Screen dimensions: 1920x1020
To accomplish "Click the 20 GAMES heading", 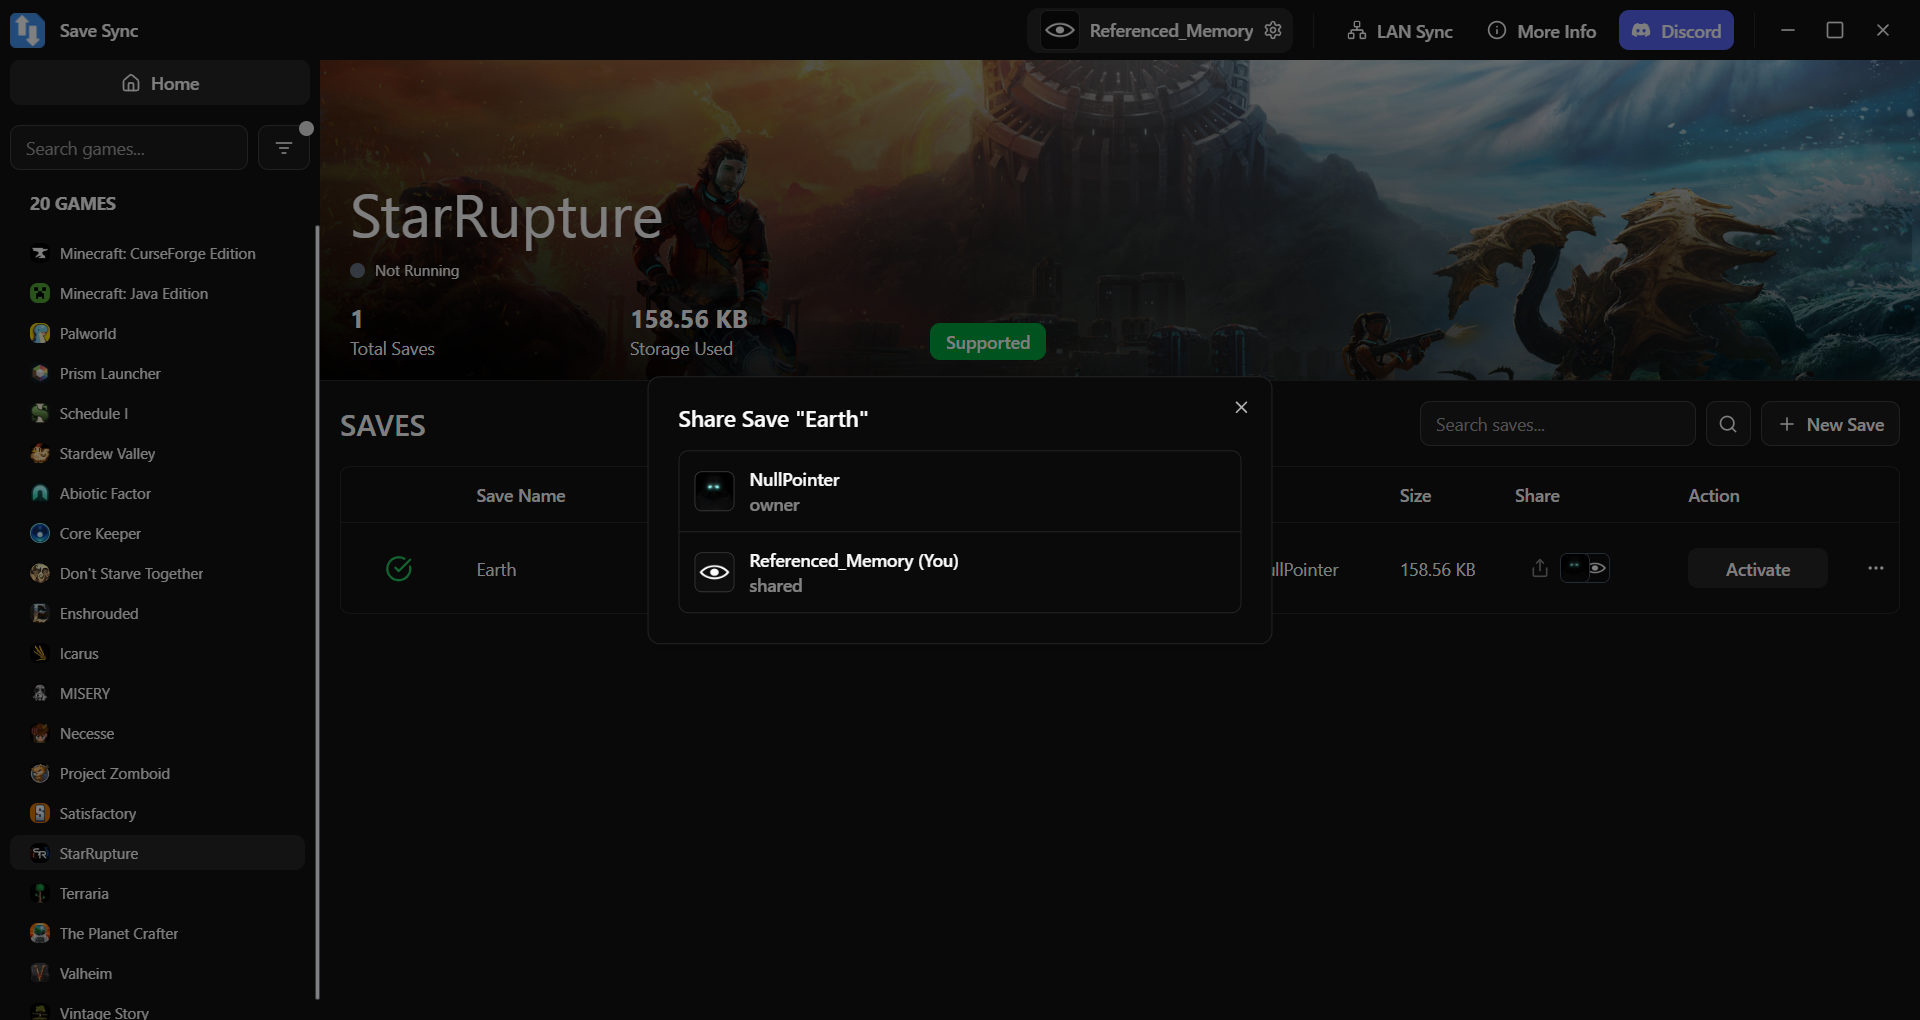I will 73,203.
